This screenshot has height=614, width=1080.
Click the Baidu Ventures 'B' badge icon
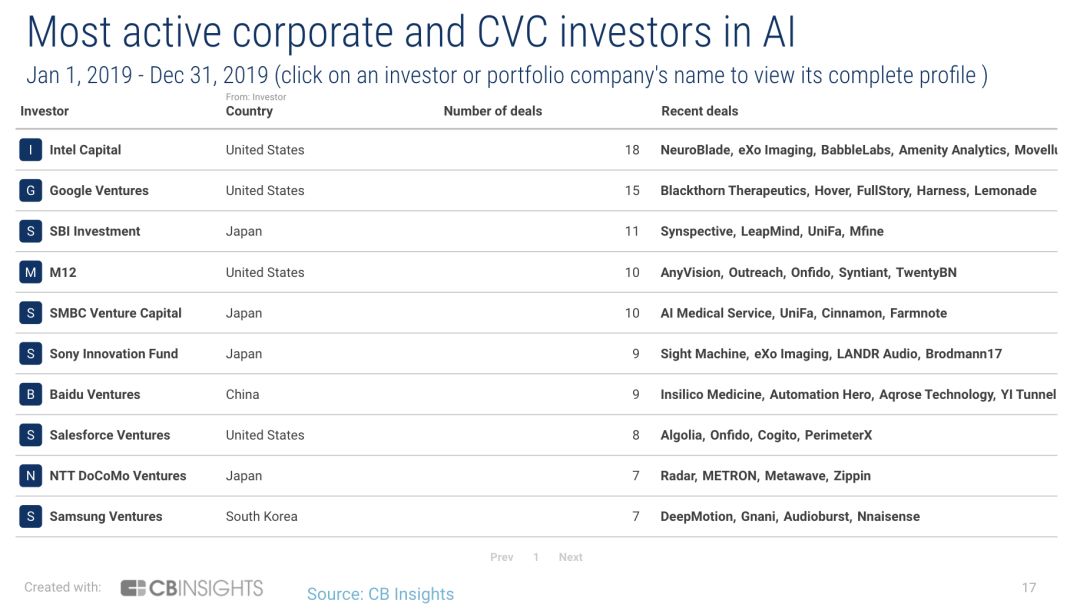coord(31,395)
